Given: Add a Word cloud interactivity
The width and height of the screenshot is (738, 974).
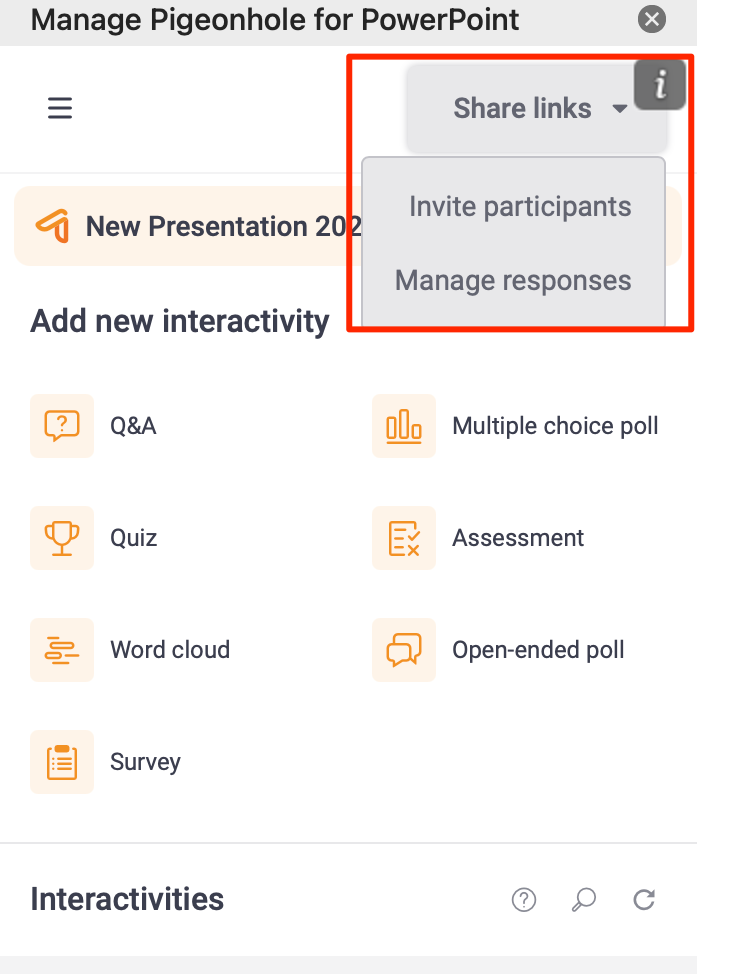Looking at the screenshot, I should click(170, 650).
